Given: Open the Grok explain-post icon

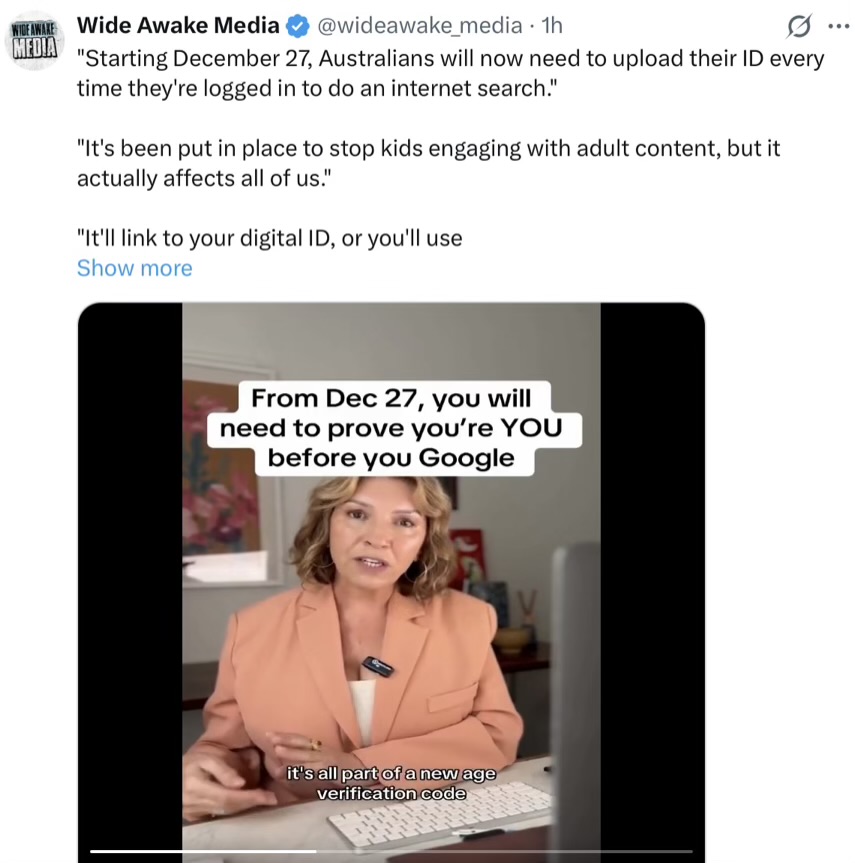Looking at the screenshot, I should click(799, 26).
